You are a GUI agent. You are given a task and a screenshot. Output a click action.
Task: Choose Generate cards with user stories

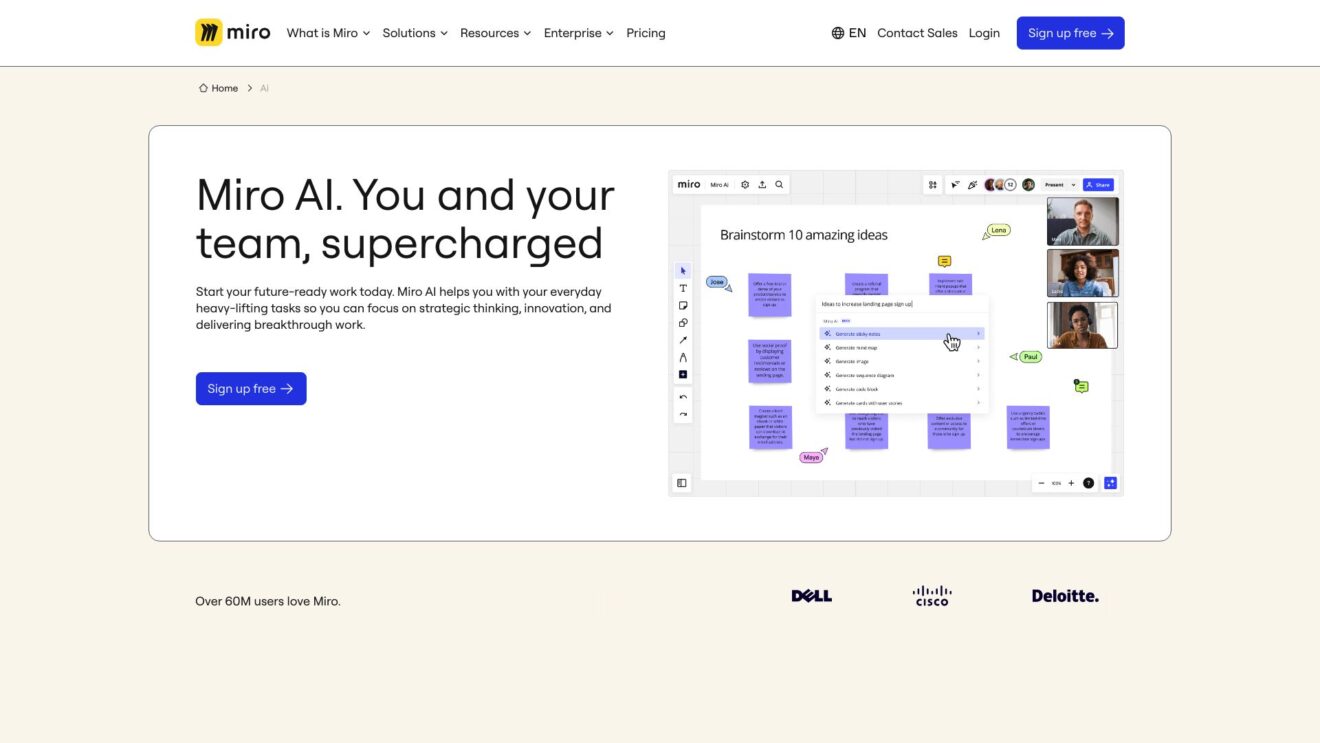pyautogui.click(x=901, y=403)
